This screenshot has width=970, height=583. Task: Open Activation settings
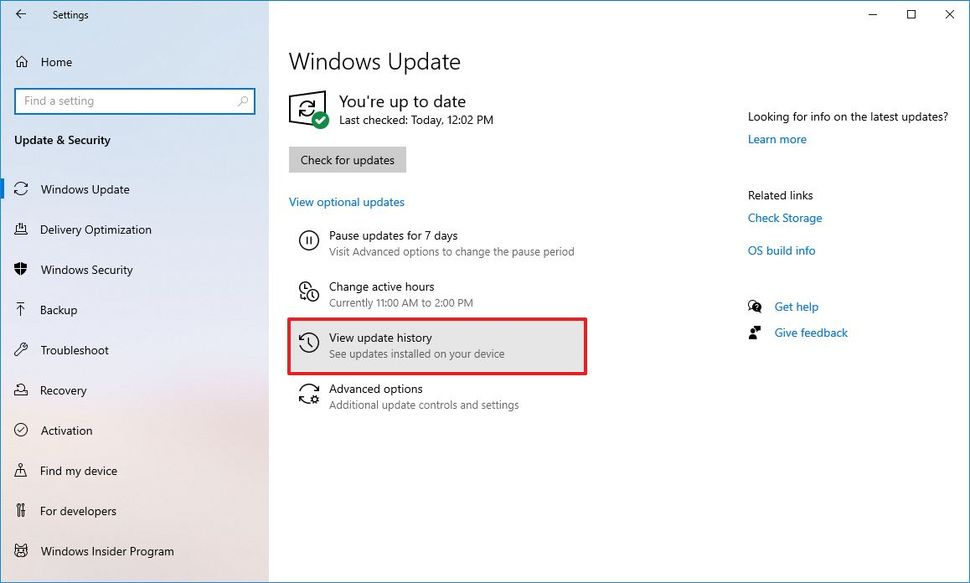point(66,431)
